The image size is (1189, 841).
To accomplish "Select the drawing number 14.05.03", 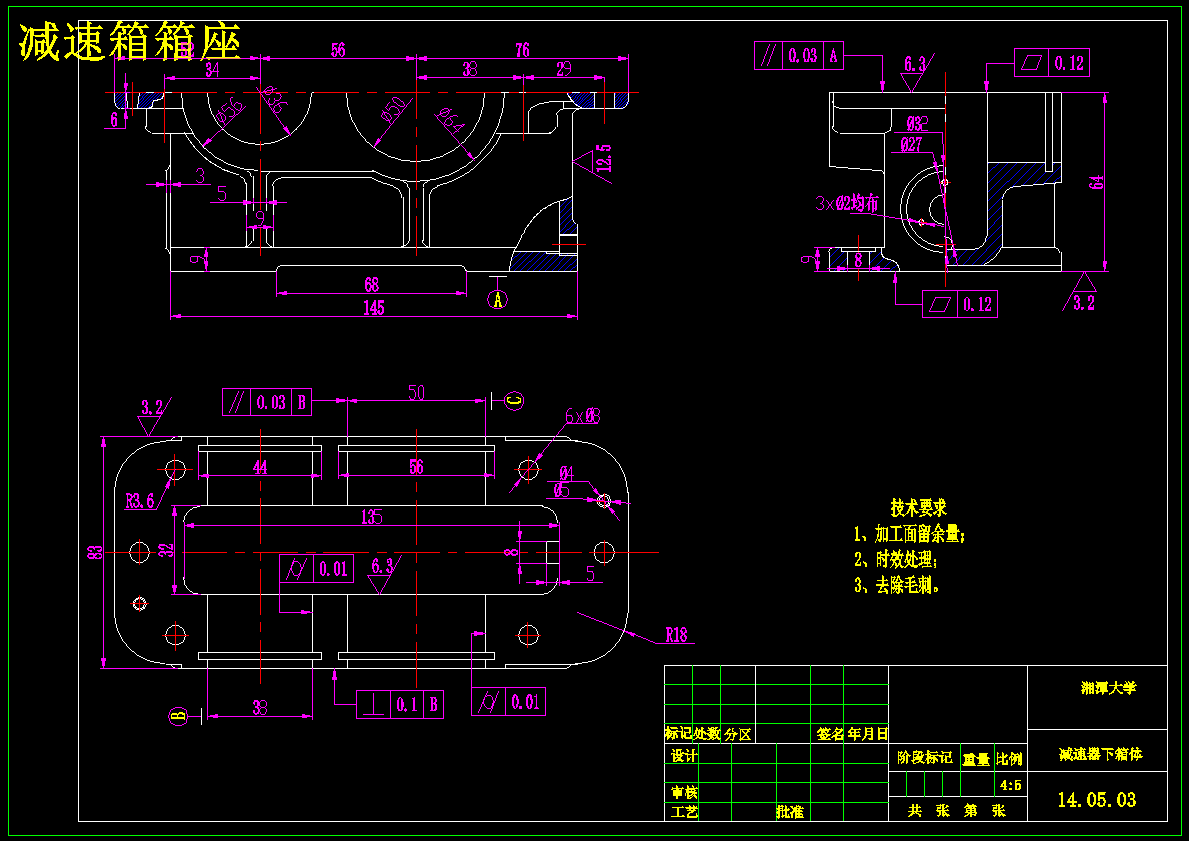I will (1096, 799).
